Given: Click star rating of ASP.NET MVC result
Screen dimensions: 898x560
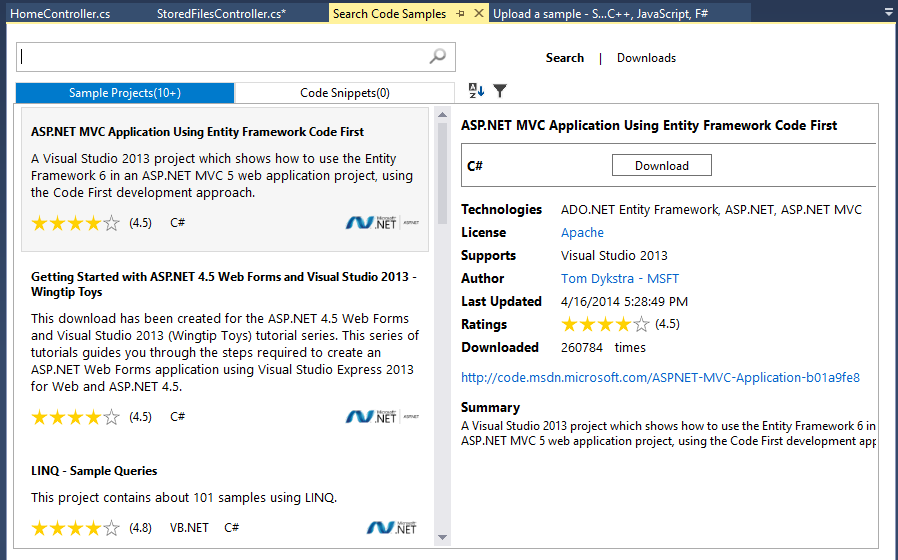Looking at the screenshot, I should pyautogui.click(x=76, y=223).
